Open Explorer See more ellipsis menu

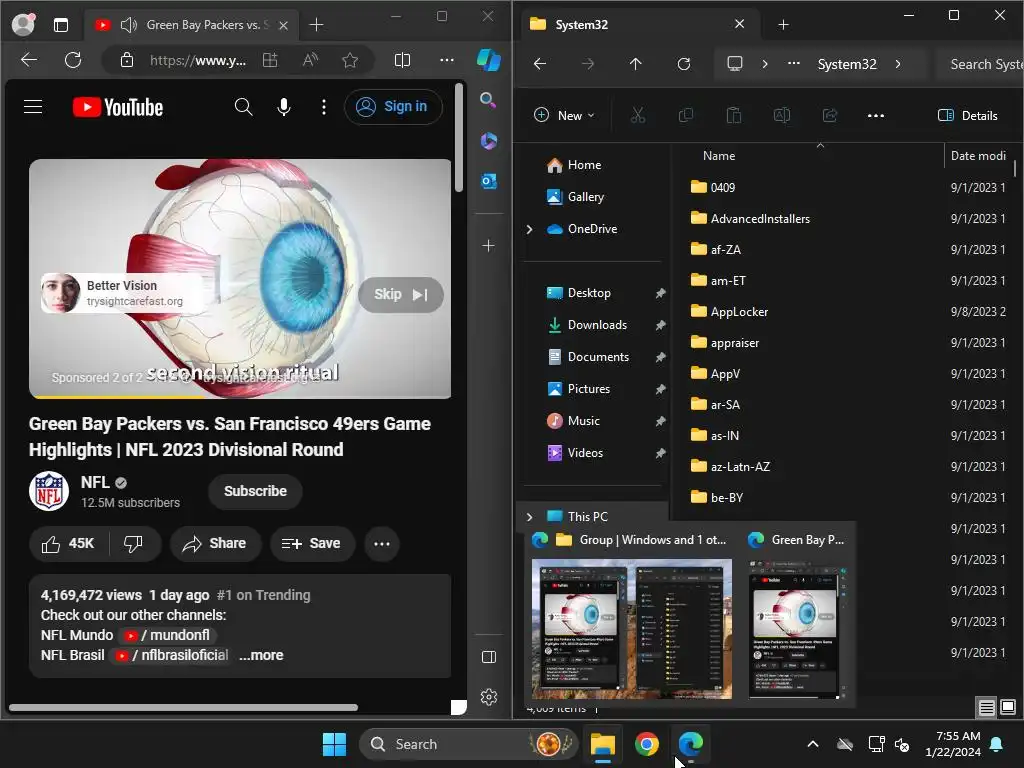876,116
